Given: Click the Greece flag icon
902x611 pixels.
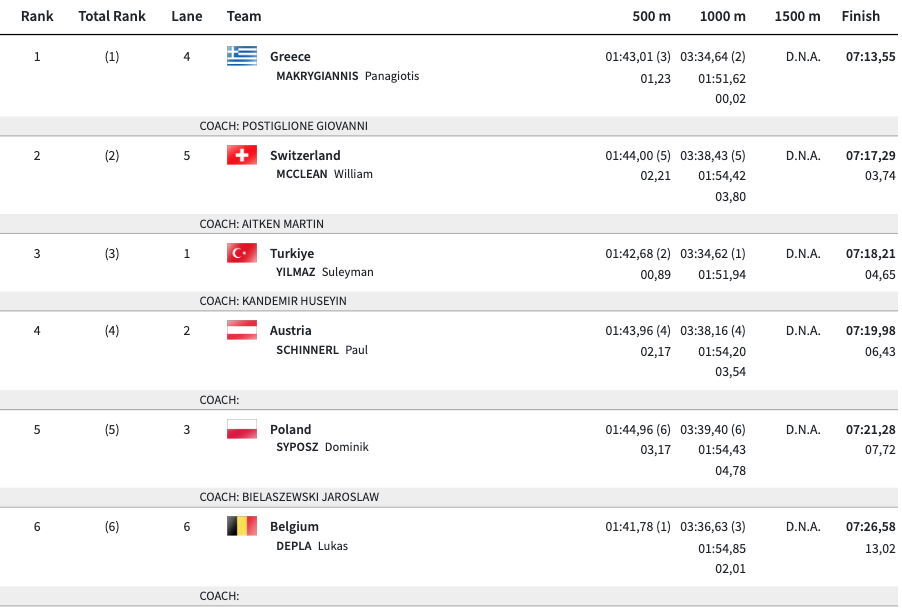Looking at the screenshot, I should 242,56.
